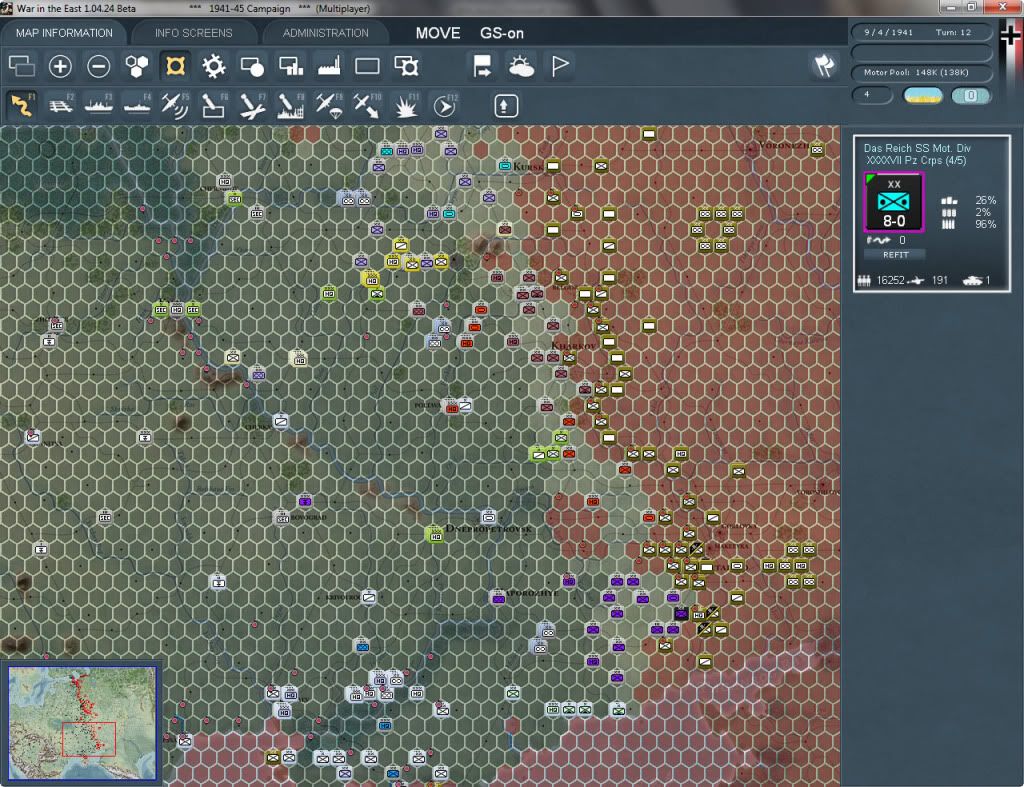Select Rail mode (F2) track icon
Screen dimensions: 1024x787
tap(61, 105)
